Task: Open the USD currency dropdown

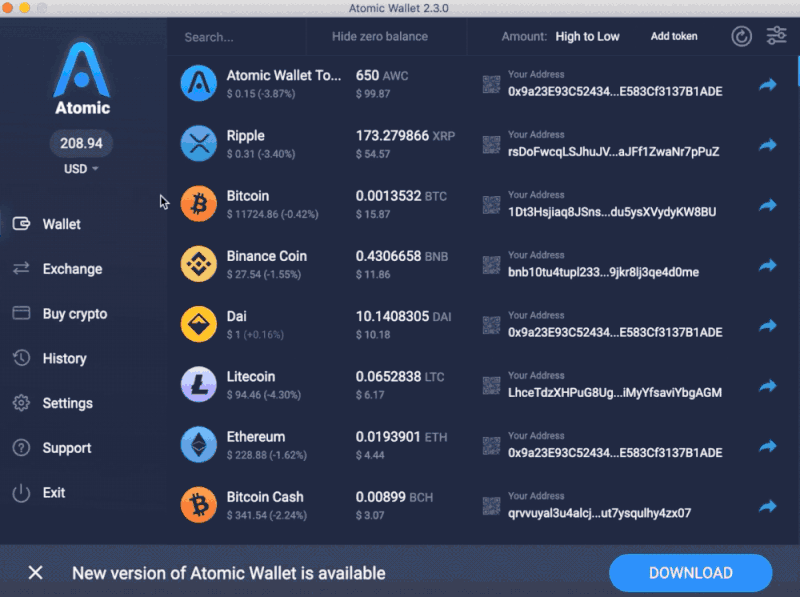Action: (81, 169)
